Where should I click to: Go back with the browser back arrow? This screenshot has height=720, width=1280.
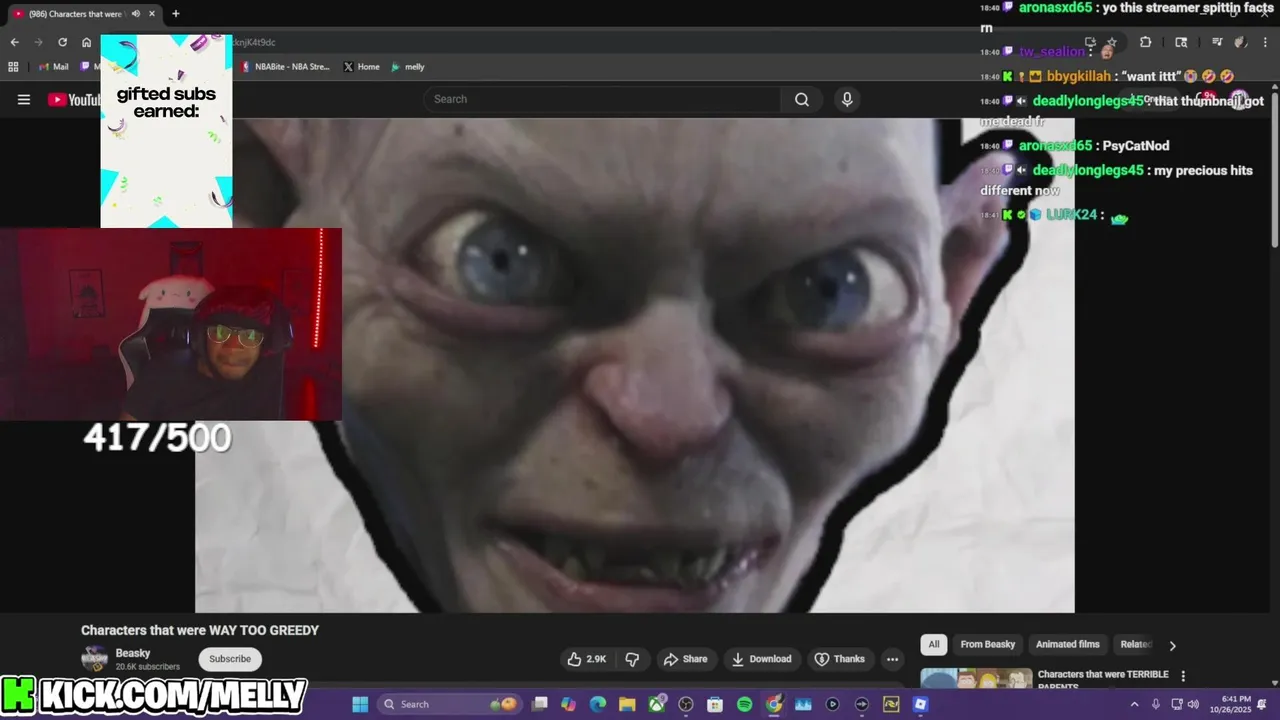(x=14, y=42)
